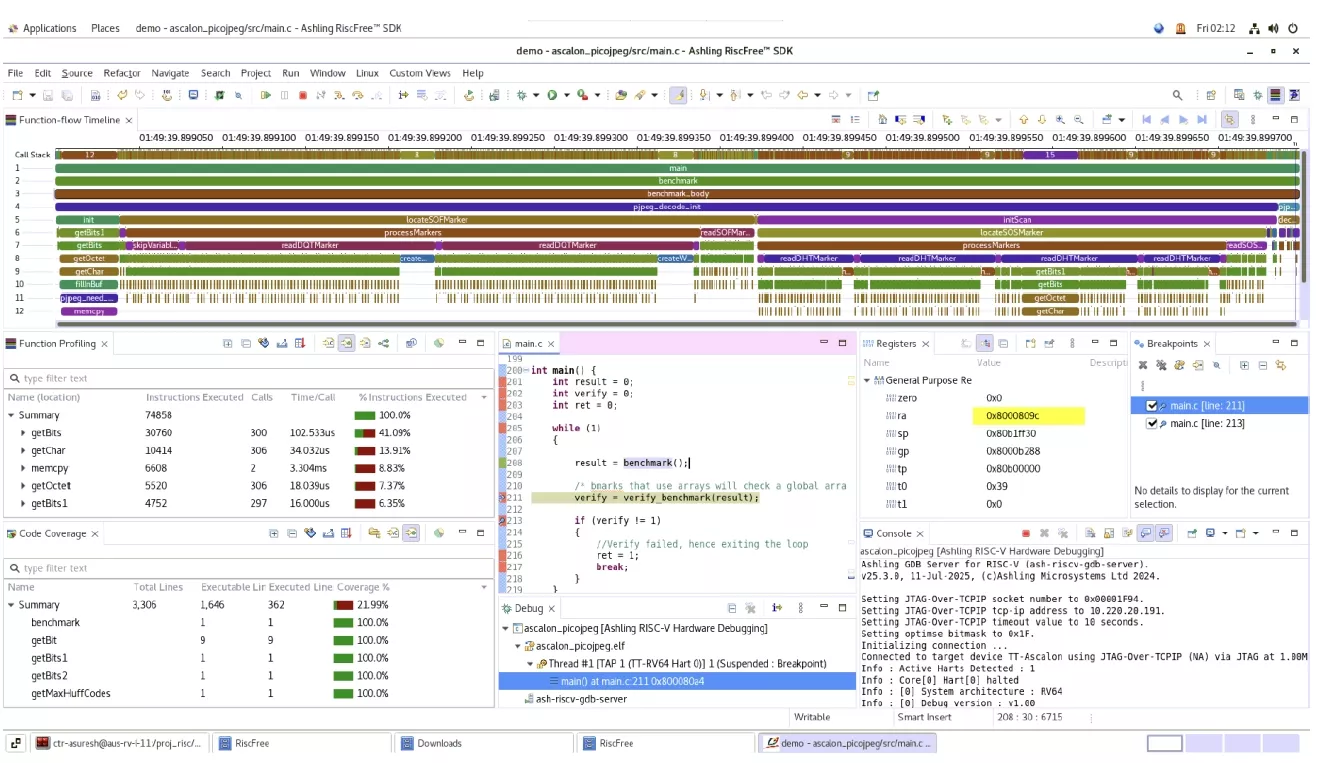Switch to the main.c editor tab
This screenshot has height=763, width=1319.
point(528,343)
